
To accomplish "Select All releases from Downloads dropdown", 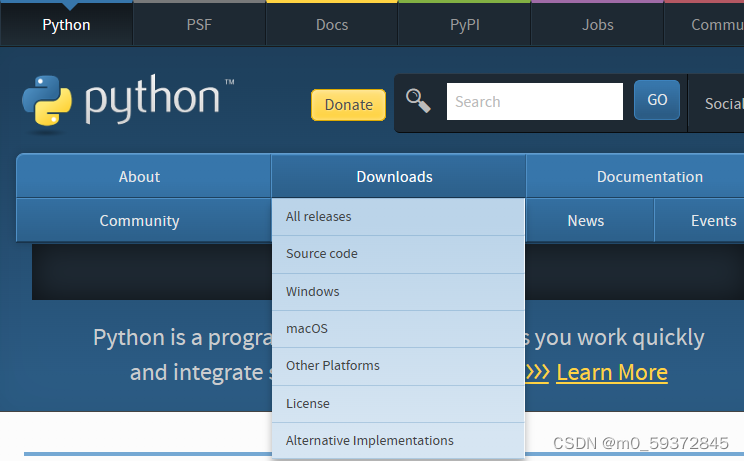I will [x=398, y=217].
